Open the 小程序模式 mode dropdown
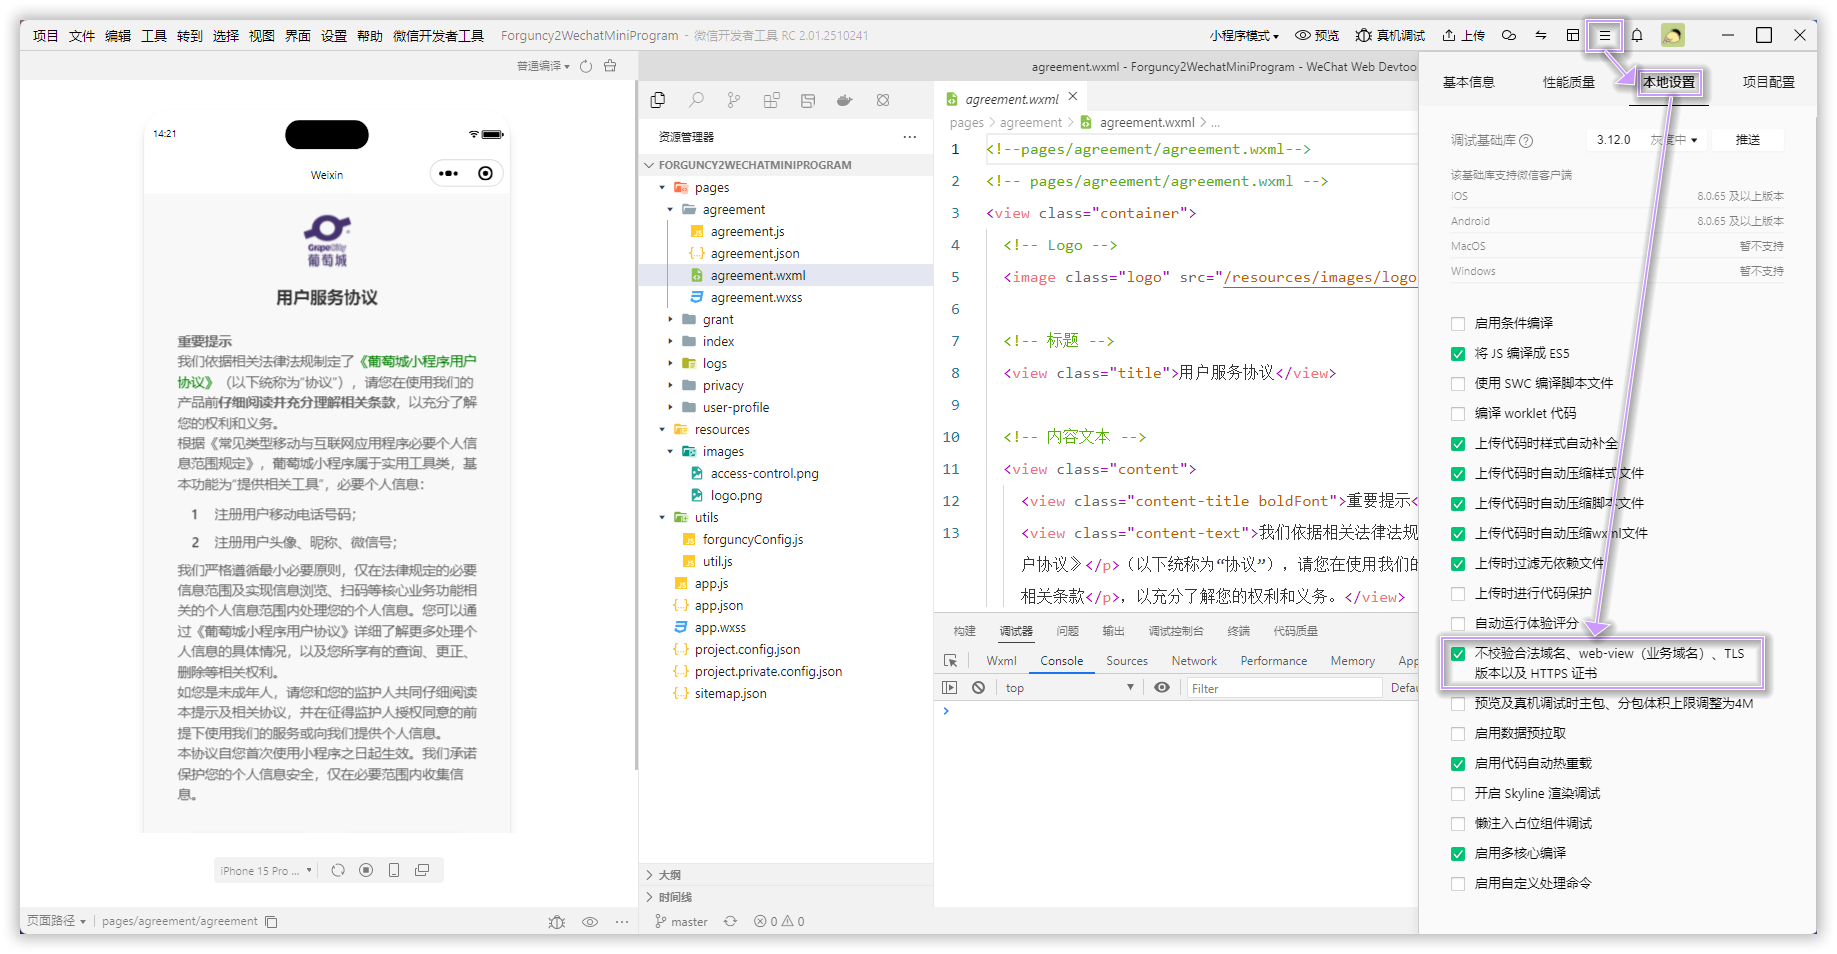Screen dimensions: 1837x954 (x=1244, y=35)
